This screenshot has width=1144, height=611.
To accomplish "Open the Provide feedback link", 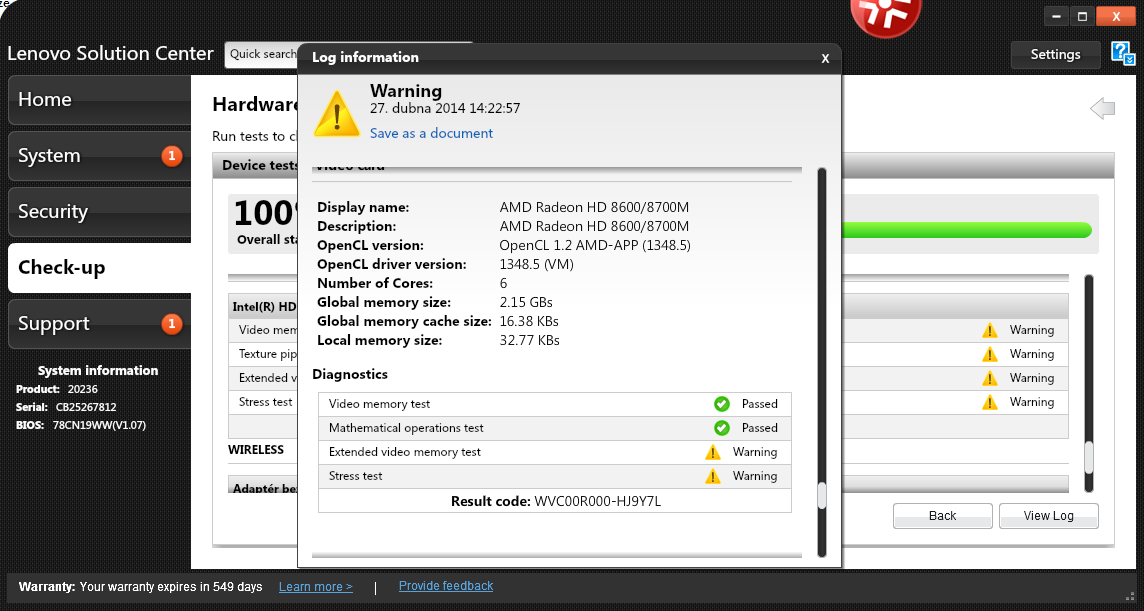I will click(446, 585).
